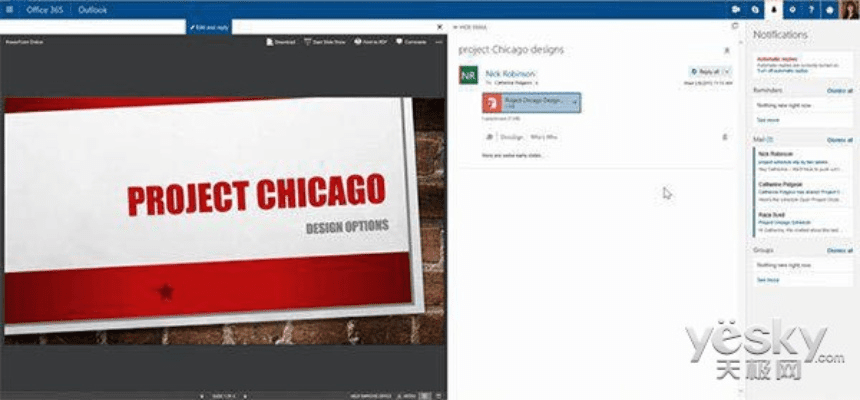Open the more options ellipsis in viewer toolbar
Image resolution: width=860 pixels, height=400 pixels.
pos(439,43)
